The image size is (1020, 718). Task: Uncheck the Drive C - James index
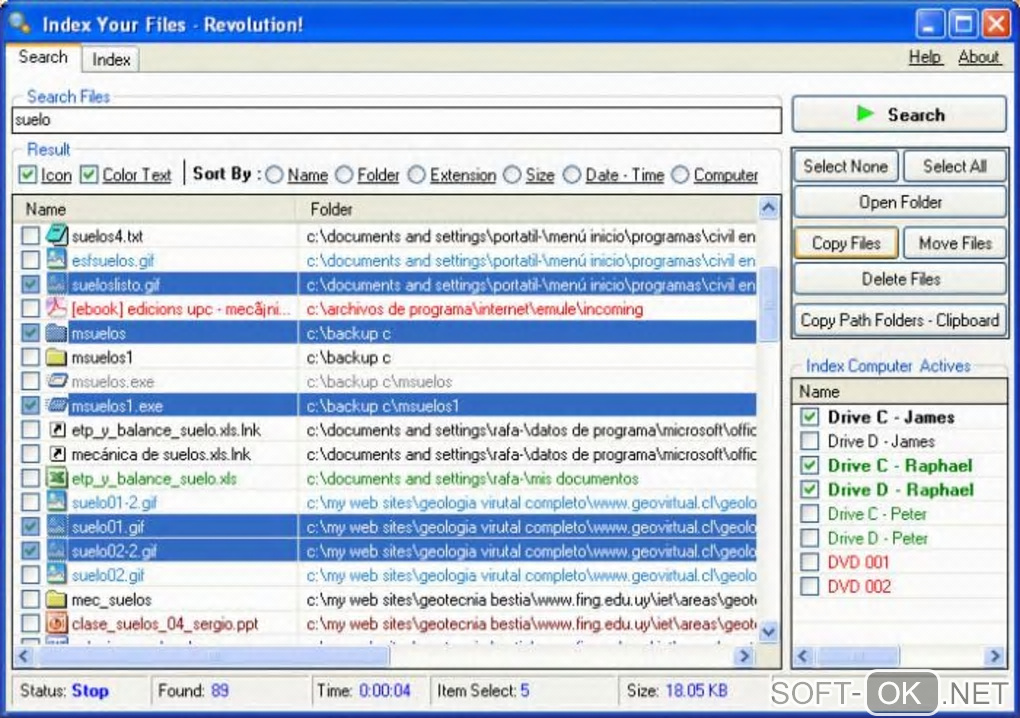point(809,417)
